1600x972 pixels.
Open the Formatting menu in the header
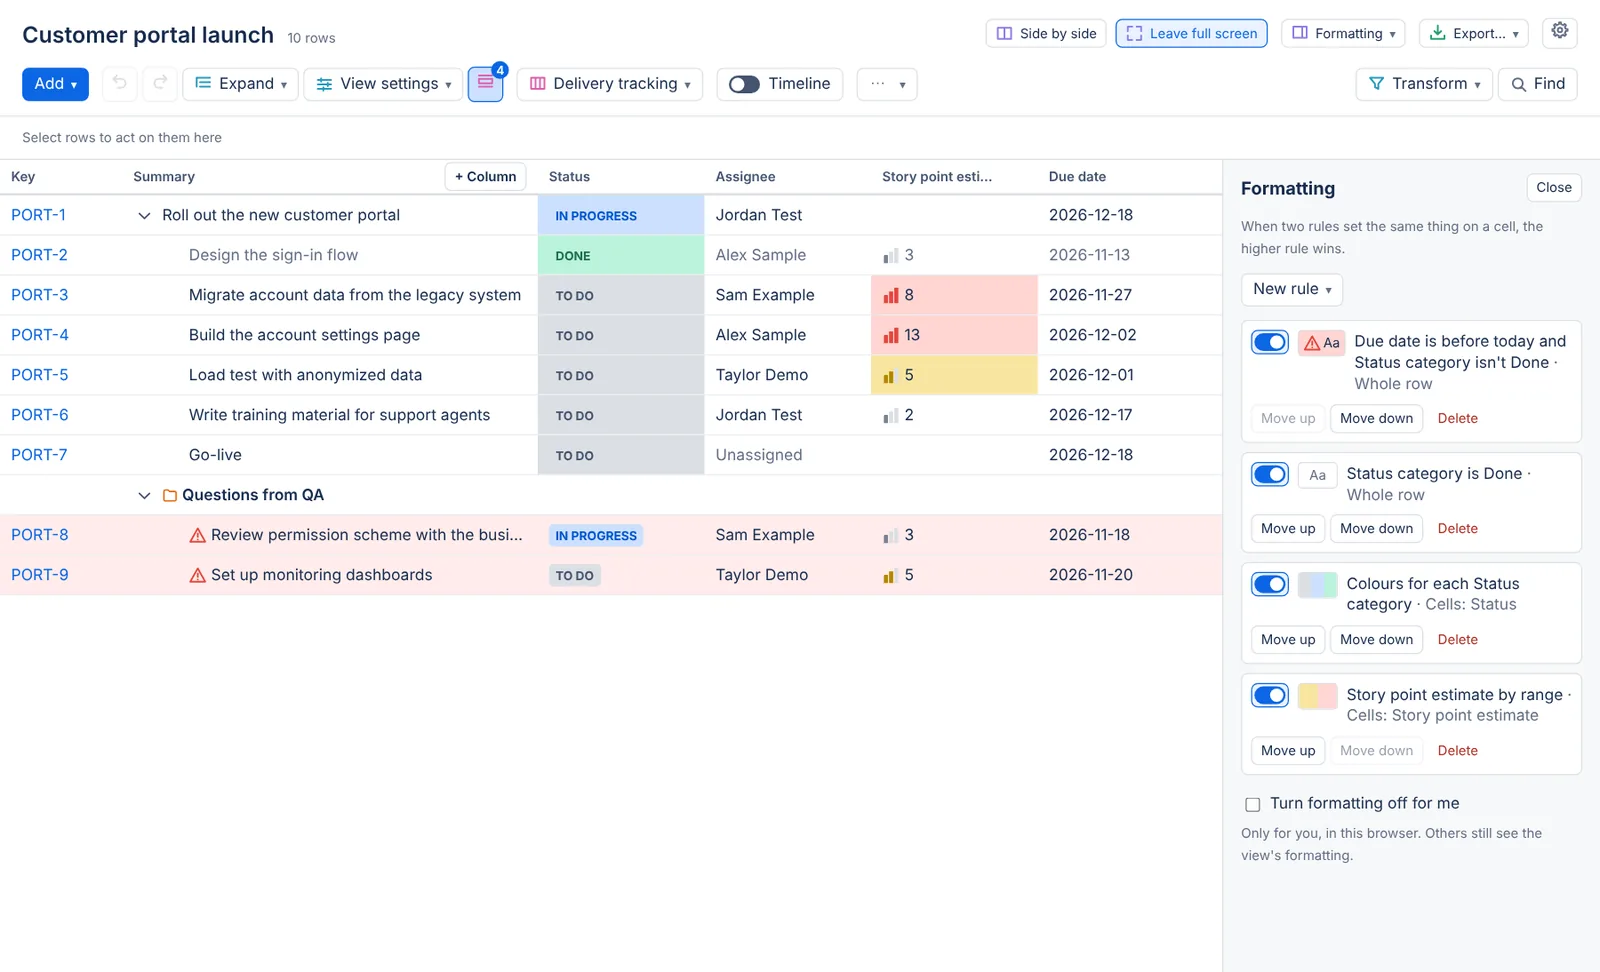[x=1343, y=33]
